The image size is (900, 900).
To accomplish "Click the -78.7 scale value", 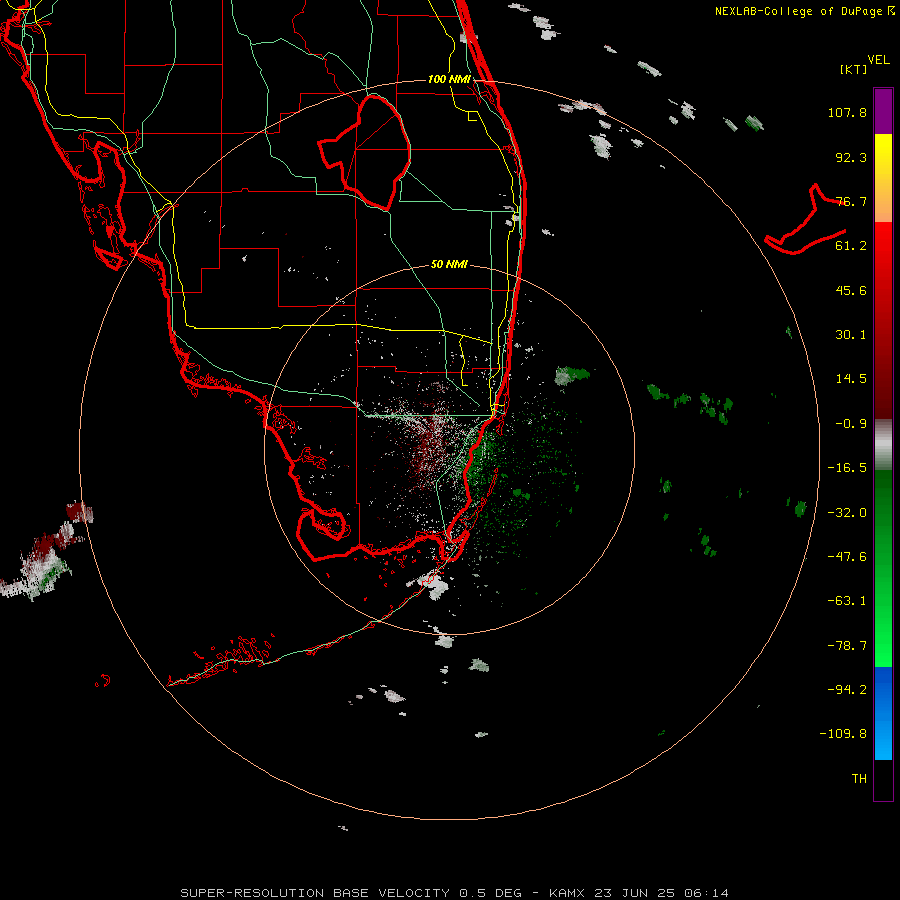I will (847, 646).
